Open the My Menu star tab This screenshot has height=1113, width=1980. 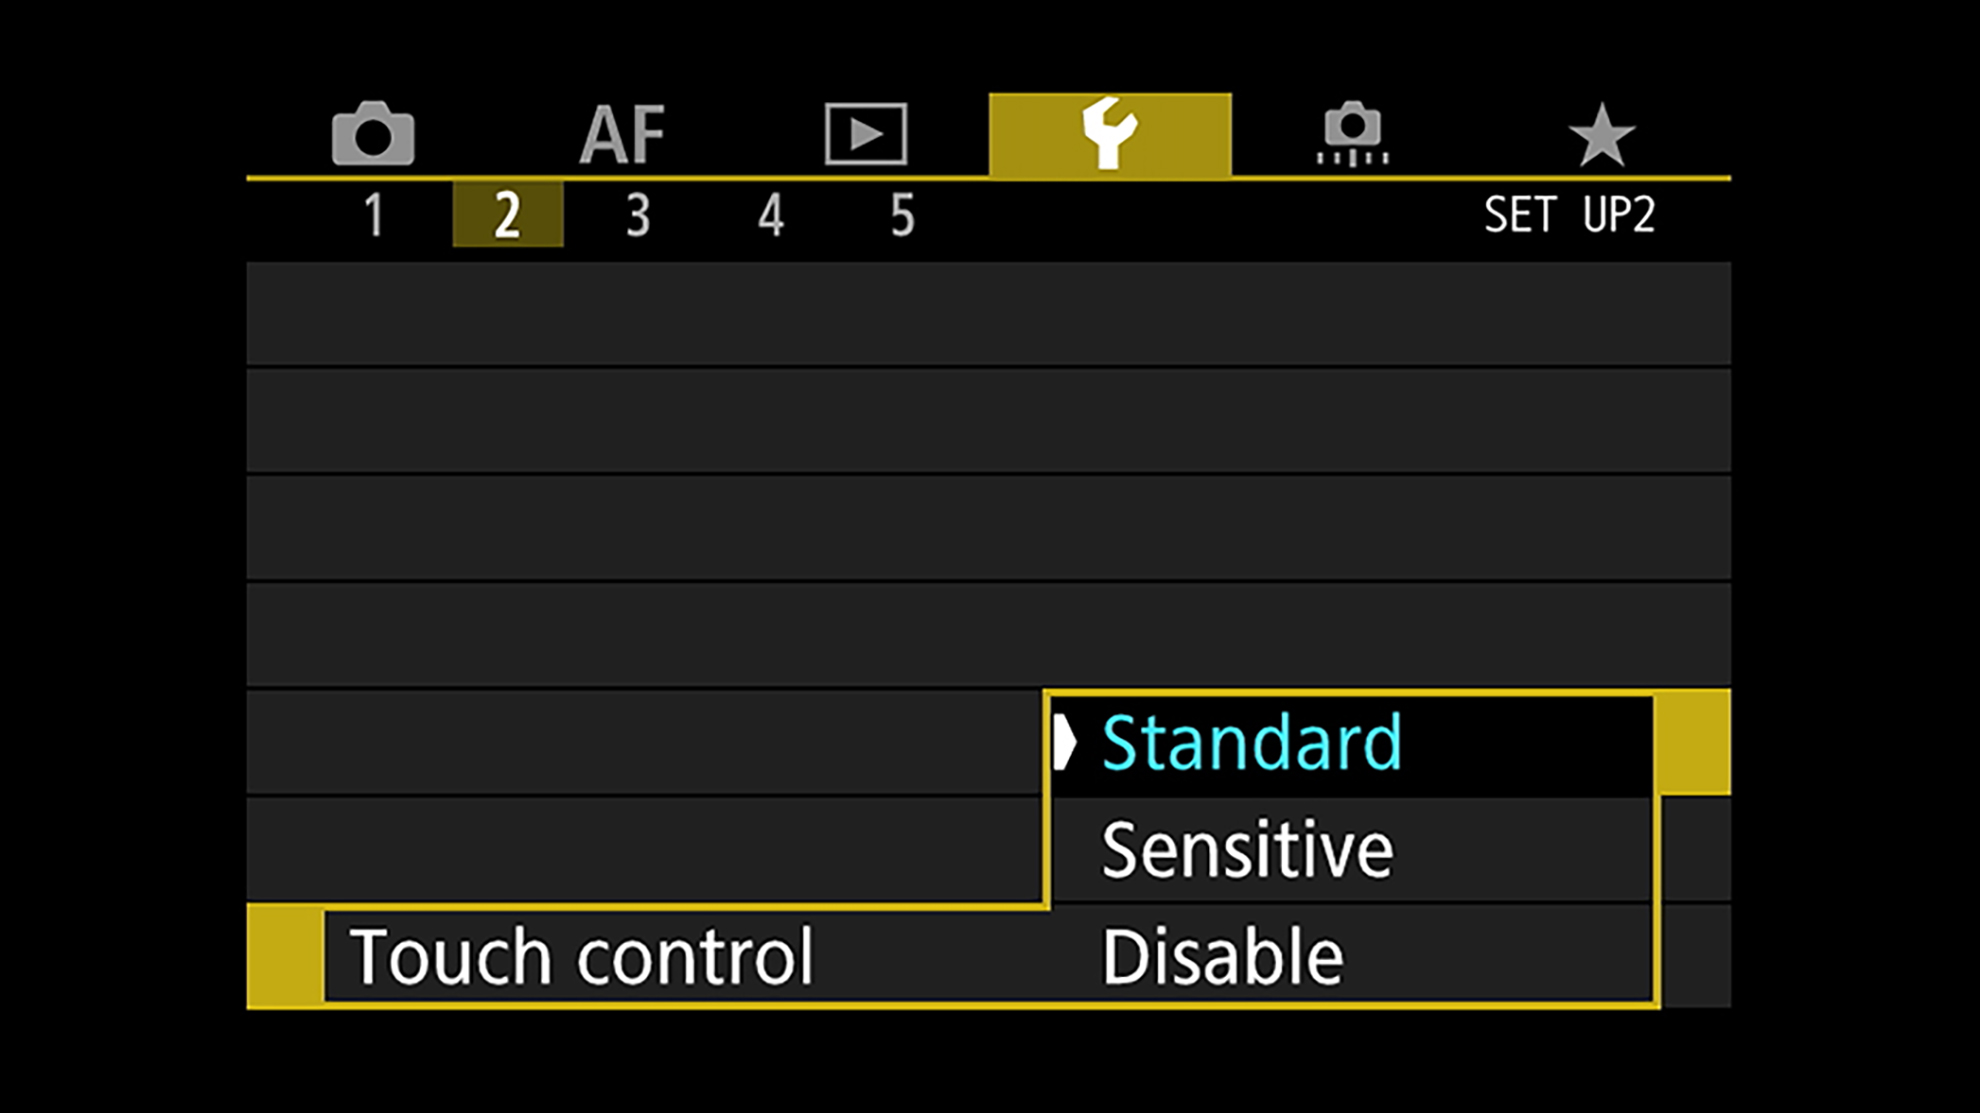(1601, 135)
